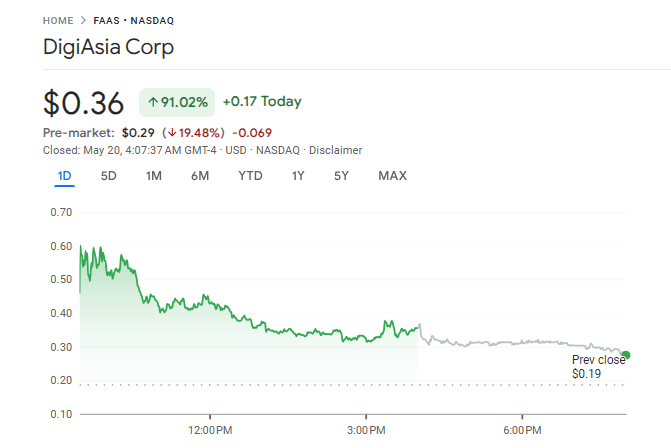Show the MAX chart range
The width and height of the screenshot is (671, 448).
click(392, 176)
